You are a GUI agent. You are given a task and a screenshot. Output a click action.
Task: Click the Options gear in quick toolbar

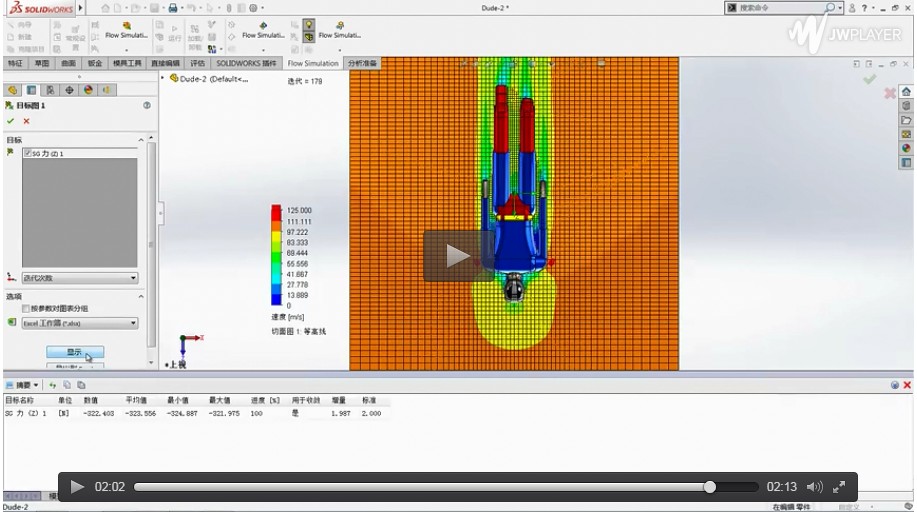click(x=253, y=8)
